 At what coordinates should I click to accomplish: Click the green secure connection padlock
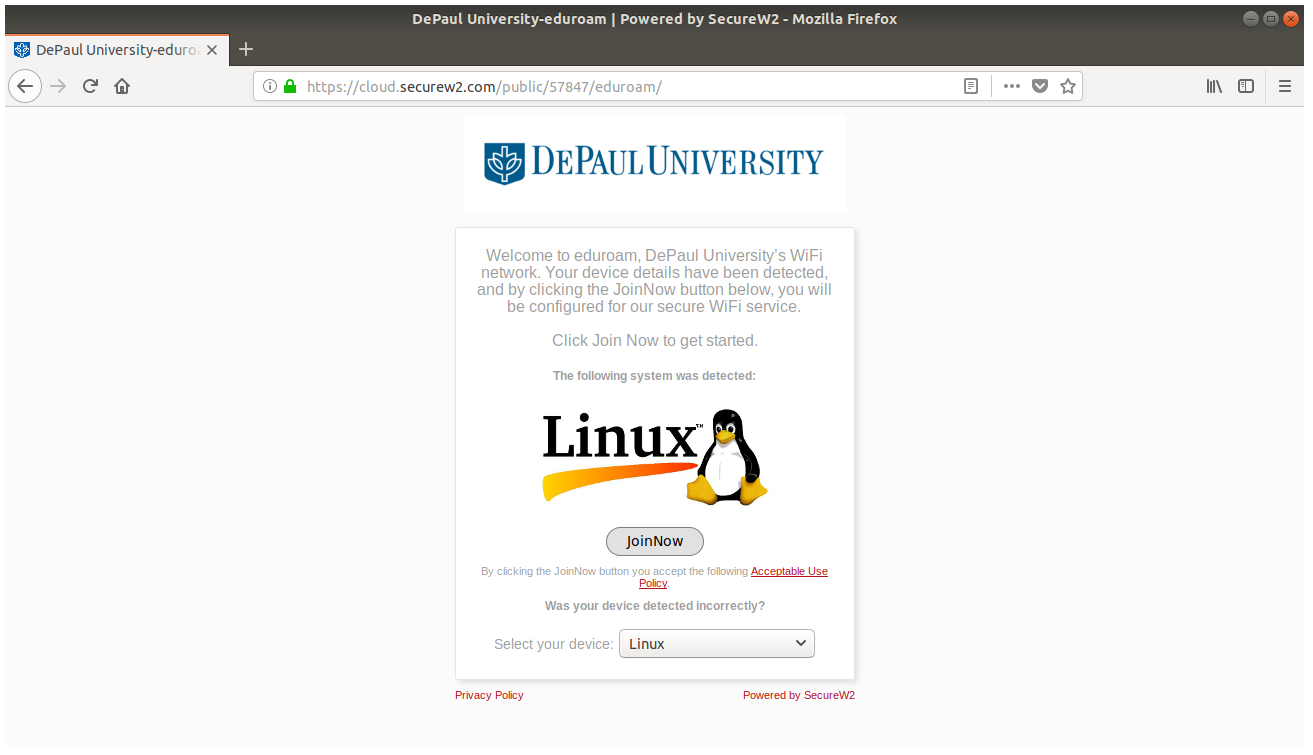(290, 86)
